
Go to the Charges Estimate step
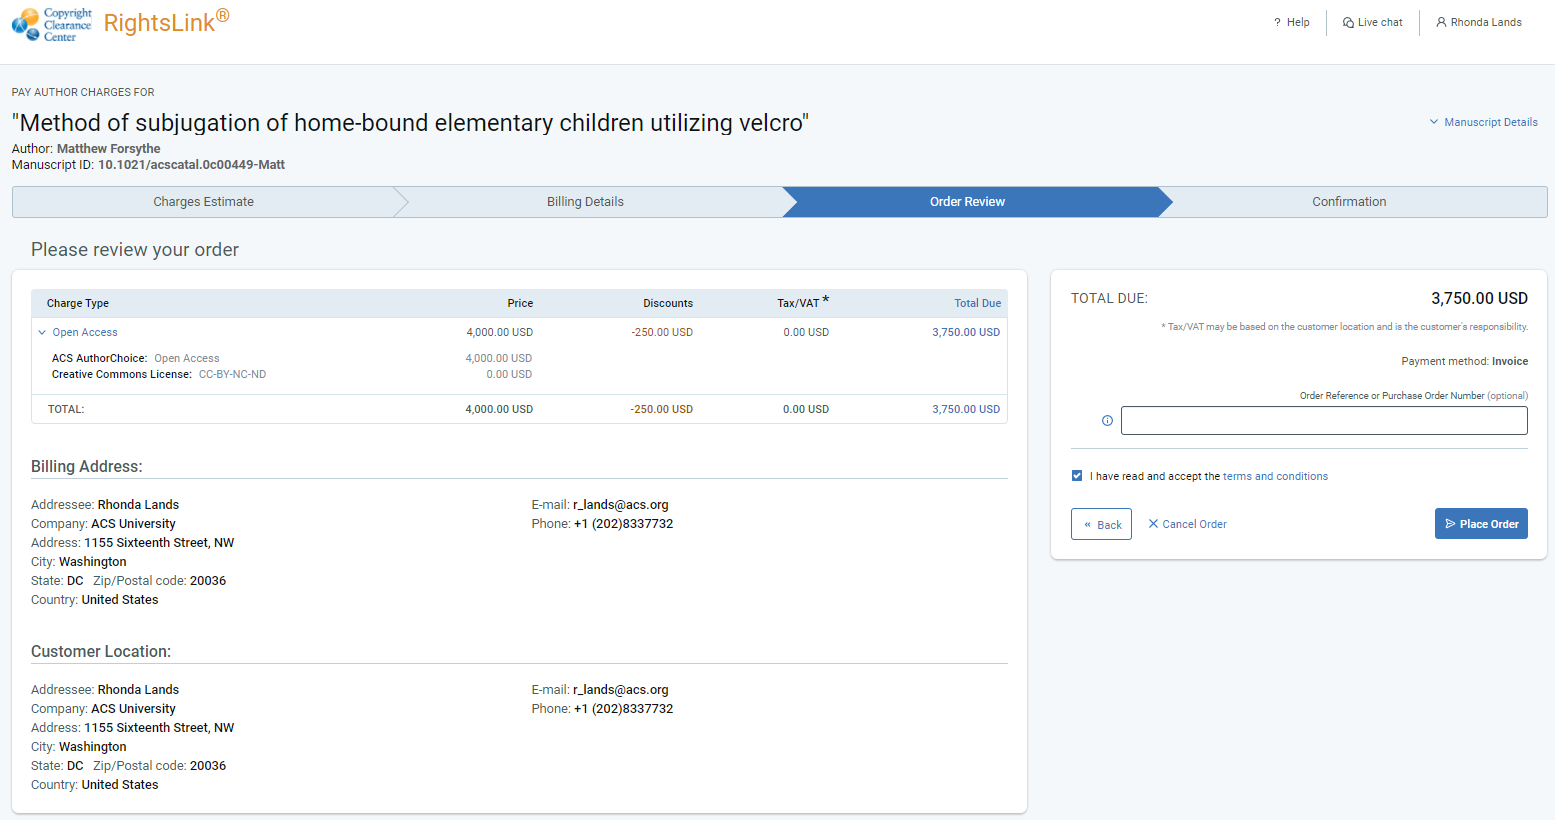pos(203,202)
